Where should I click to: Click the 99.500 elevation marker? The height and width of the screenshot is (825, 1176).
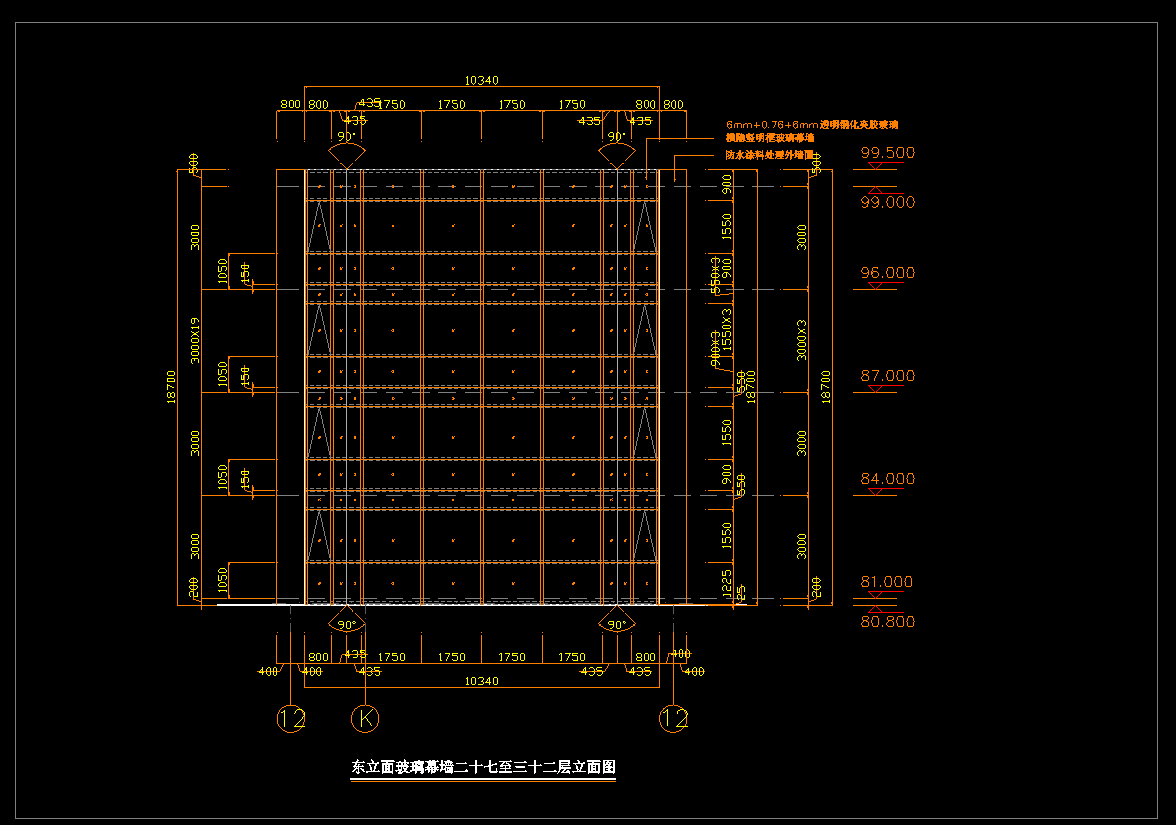click(x=887, y=153)
